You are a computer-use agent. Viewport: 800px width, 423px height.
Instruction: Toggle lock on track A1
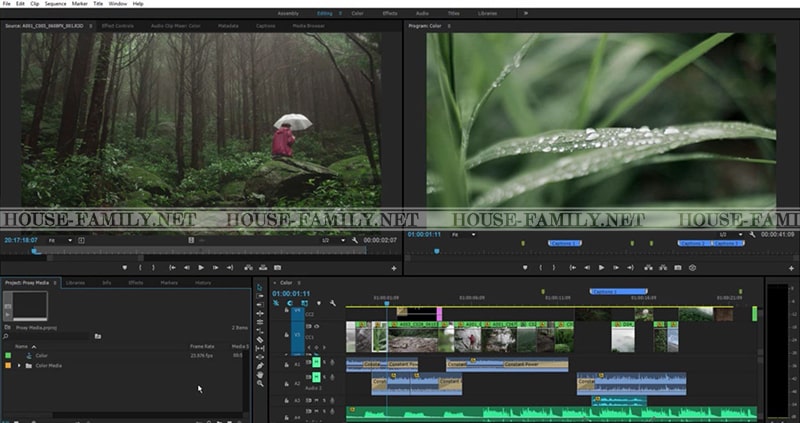point(286,364)
